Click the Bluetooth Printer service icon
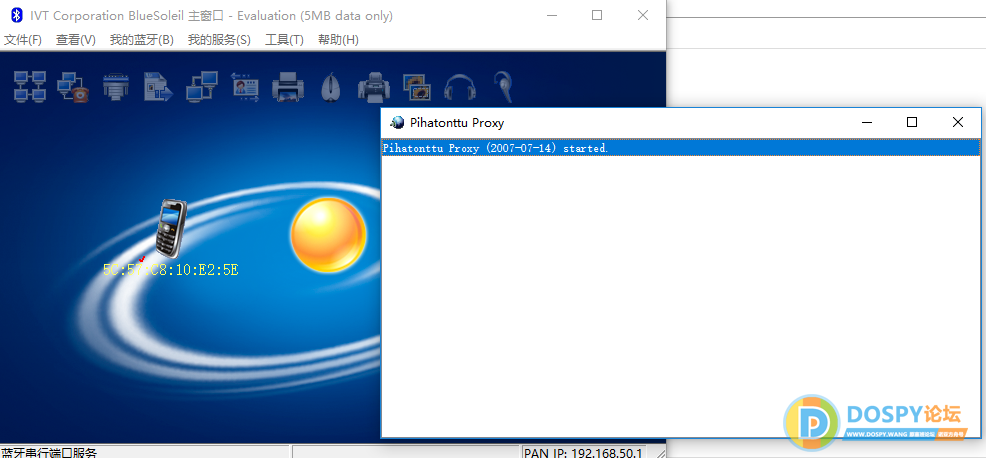Screen dimensions: 986x458 [x=288, y=86]
